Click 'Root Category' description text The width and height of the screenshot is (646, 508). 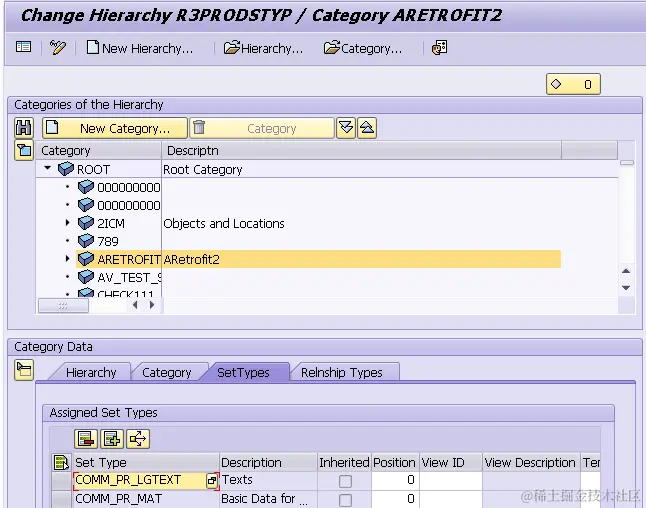coord(203,169)
